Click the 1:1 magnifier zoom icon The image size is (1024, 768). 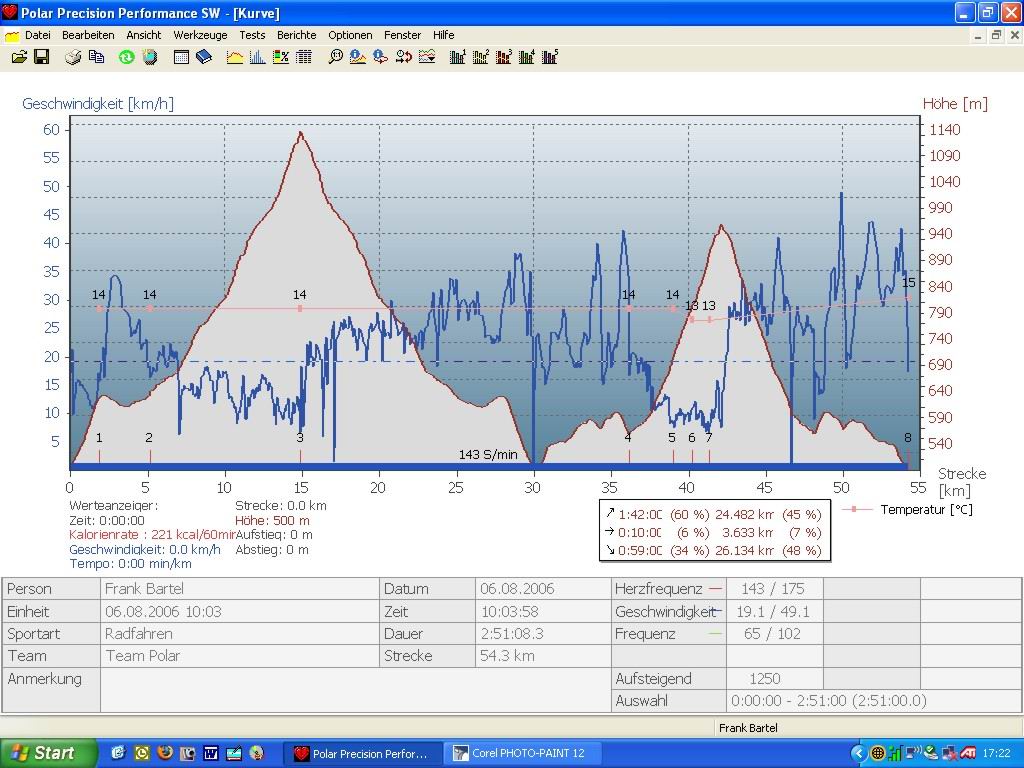click(x=335, y=57)
